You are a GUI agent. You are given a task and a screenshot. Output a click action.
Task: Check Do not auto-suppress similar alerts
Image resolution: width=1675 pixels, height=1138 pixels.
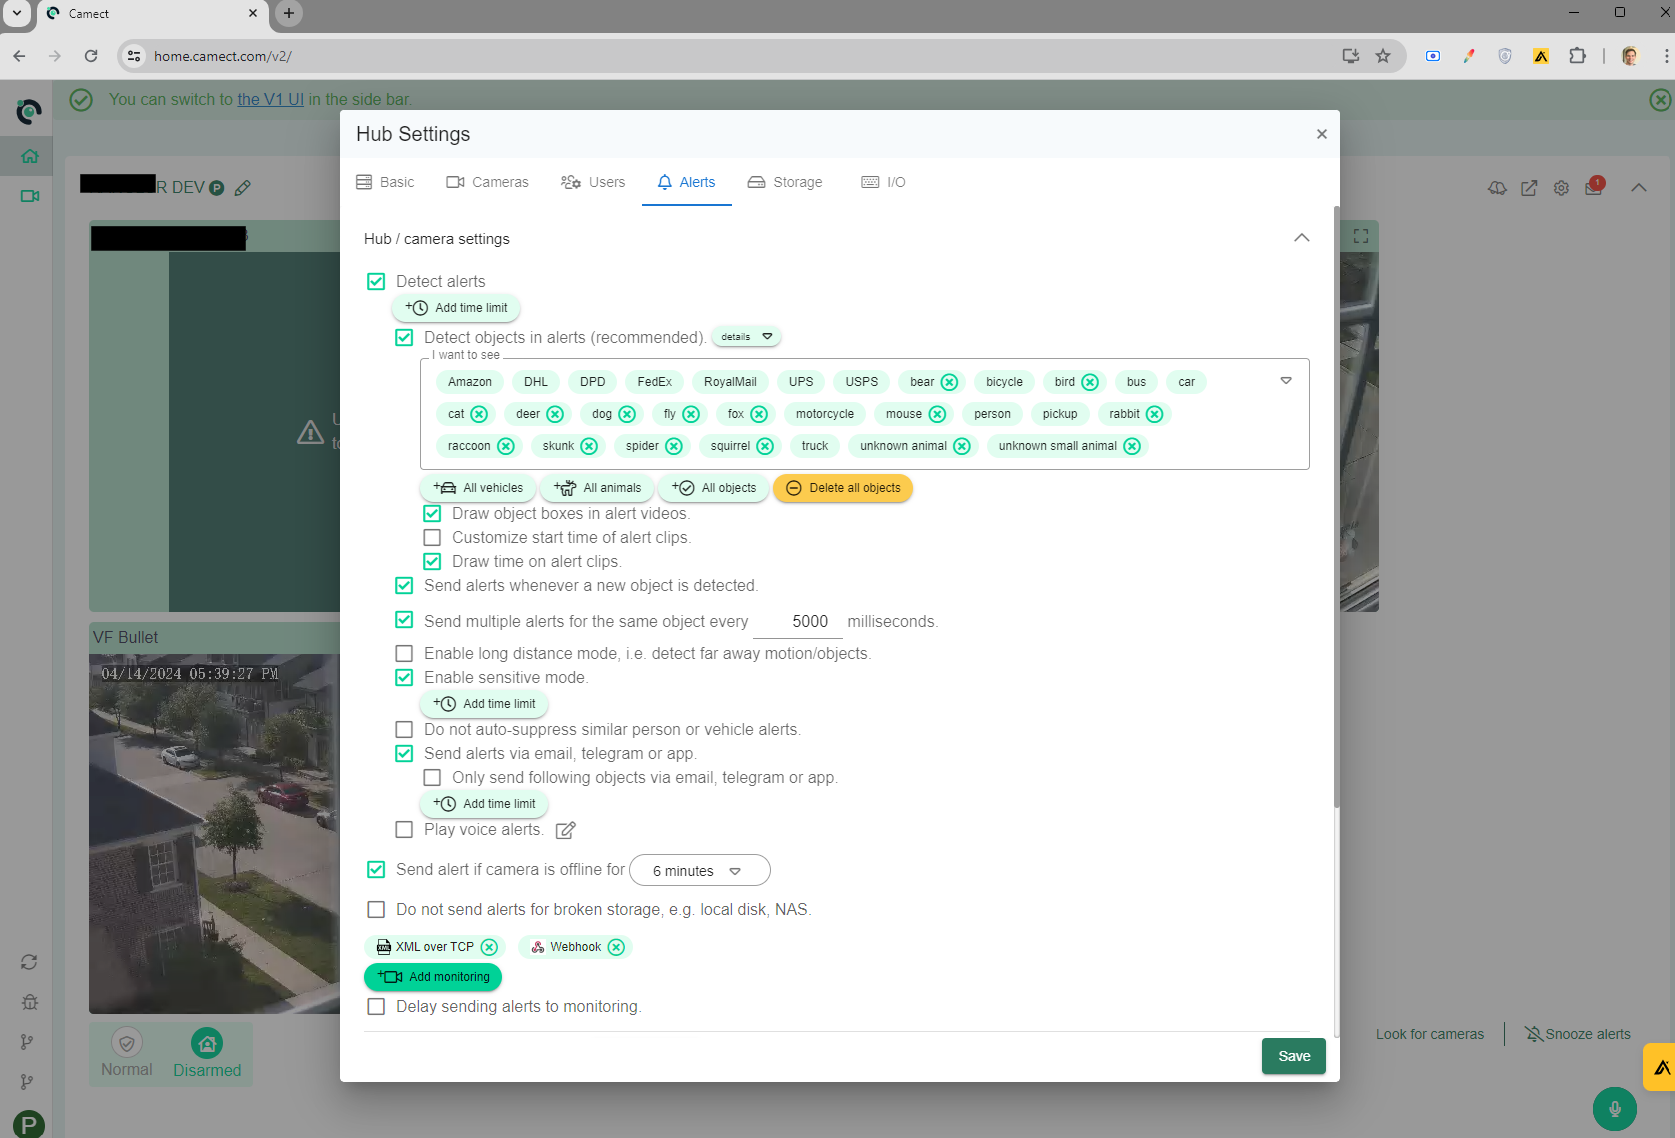[404, 730]
